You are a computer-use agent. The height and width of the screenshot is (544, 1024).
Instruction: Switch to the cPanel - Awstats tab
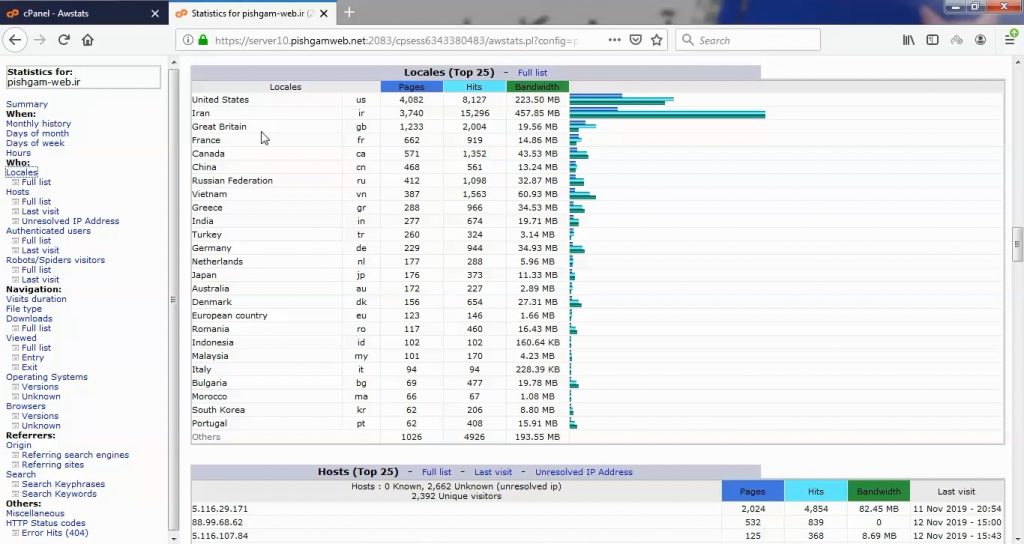pos(82,13)
